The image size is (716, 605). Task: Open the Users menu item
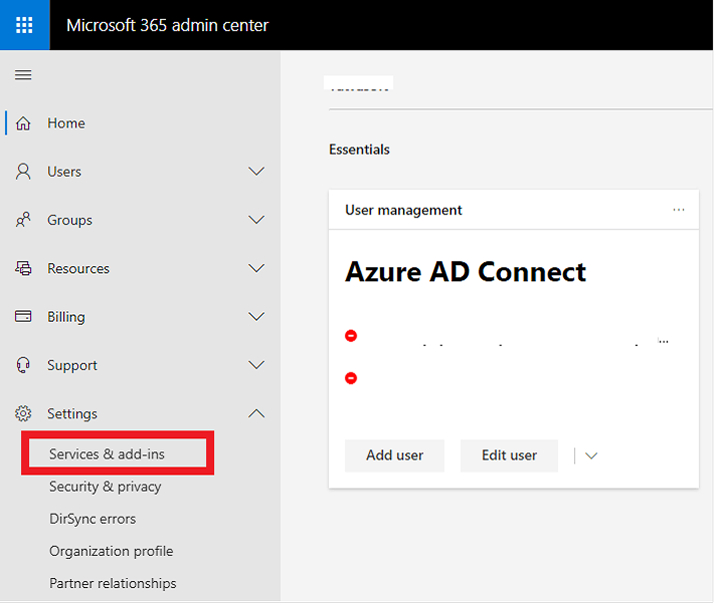64,172
